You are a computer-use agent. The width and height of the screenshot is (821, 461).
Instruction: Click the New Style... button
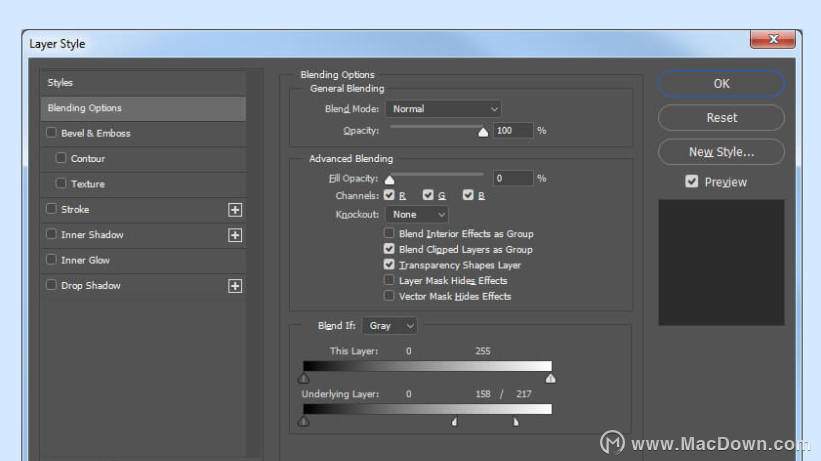click(721, 152)
